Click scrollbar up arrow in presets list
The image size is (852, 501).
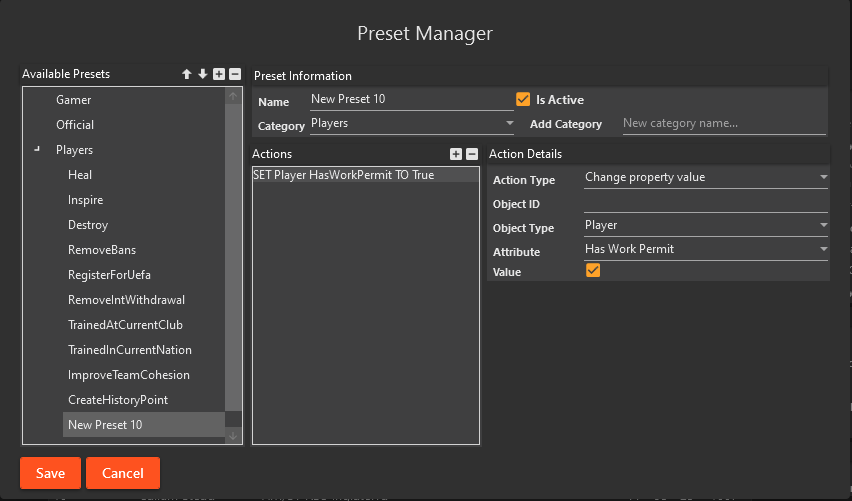(x=233, y=96)
